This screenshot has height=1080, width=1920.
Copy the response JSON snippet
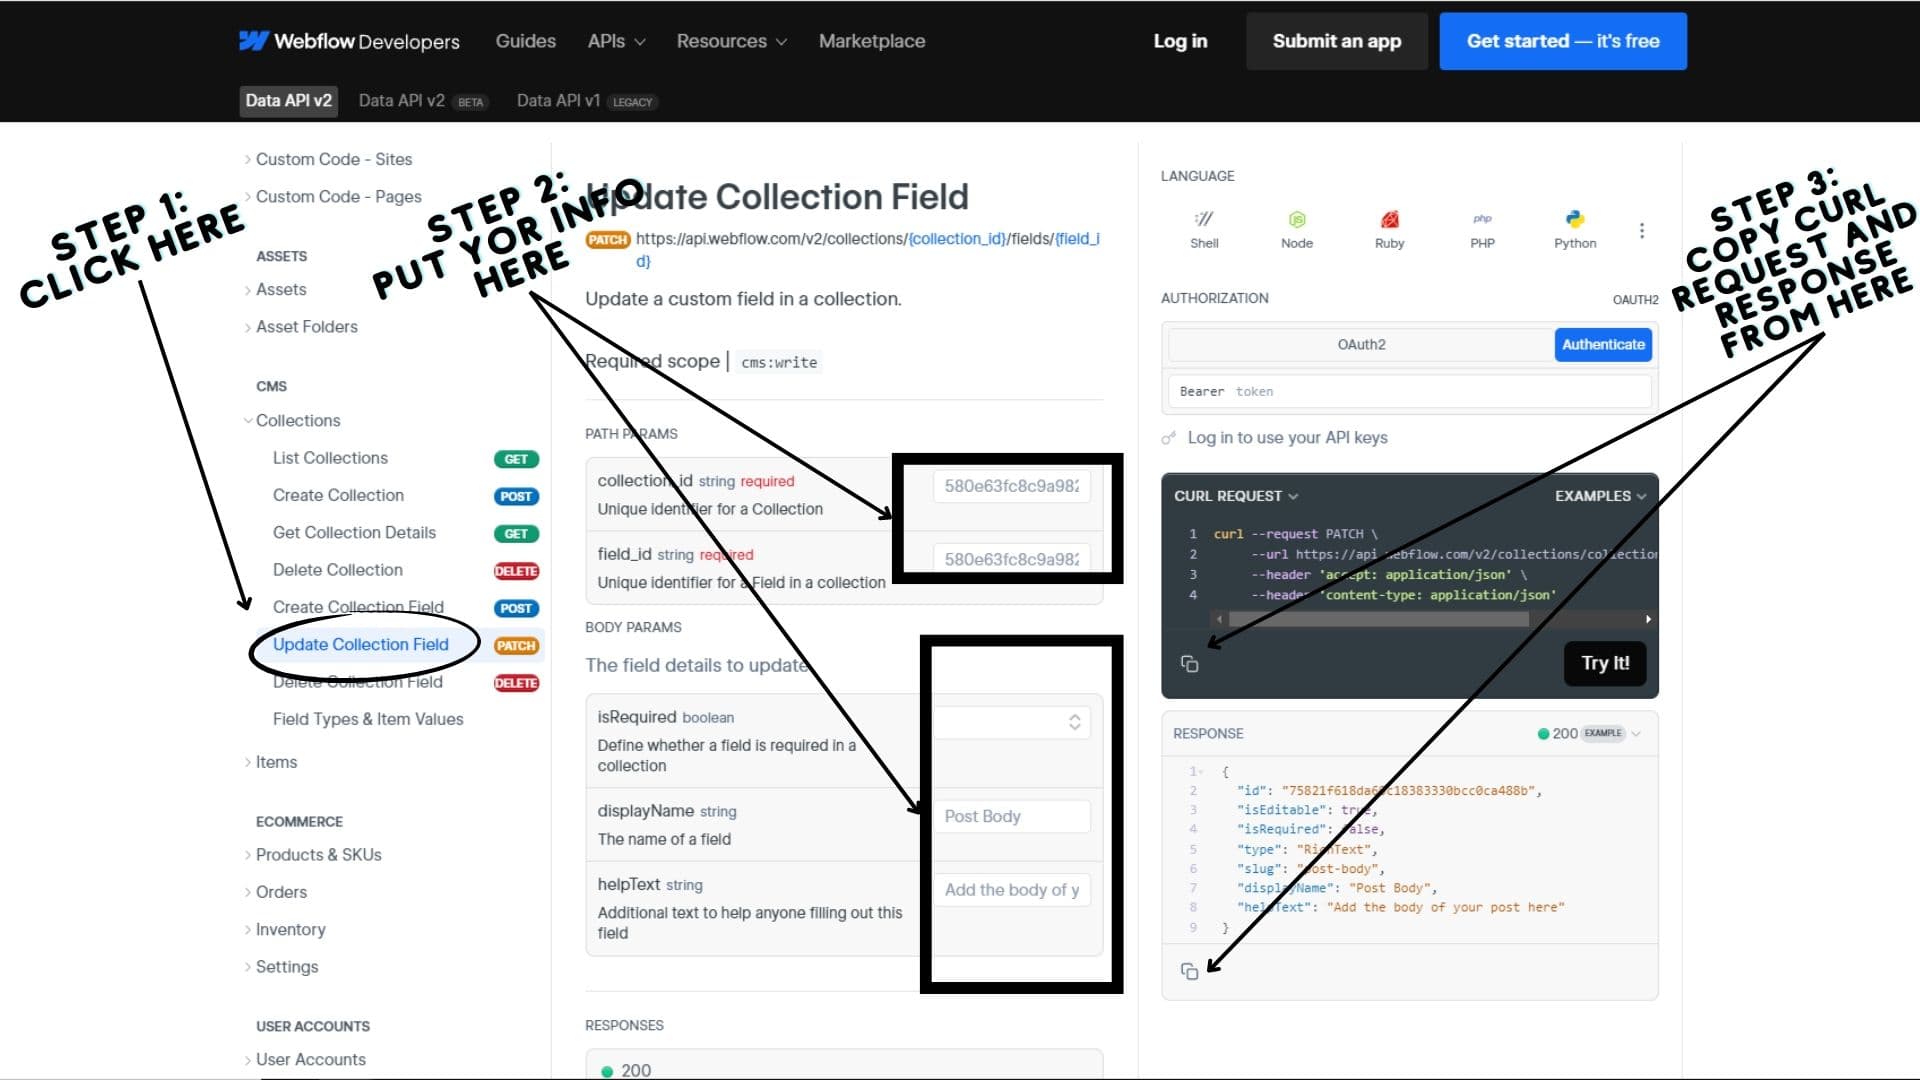coord(1189,971)
